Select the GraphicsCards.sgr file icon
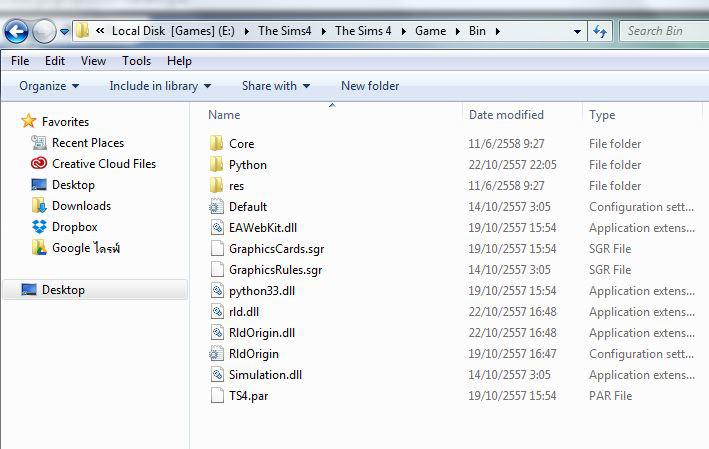 tap(217, 248)
